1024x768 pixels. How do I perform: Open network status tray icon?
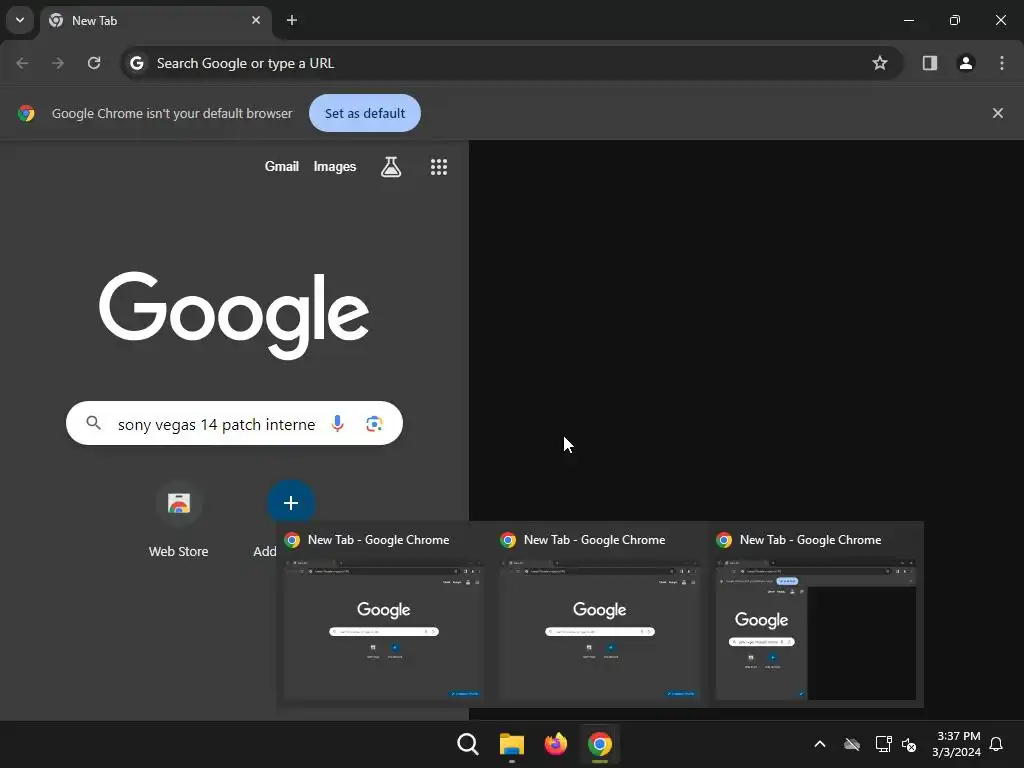click(883, 744)
